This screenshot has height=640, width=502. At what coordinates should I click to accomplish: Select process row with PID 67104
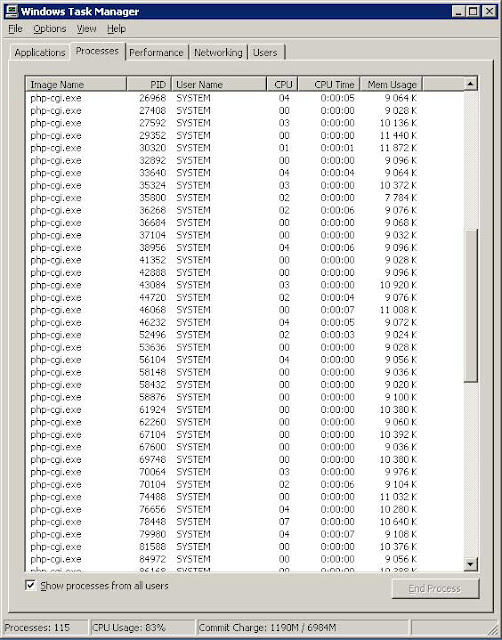pyautogui.click(x=245, y=434)
